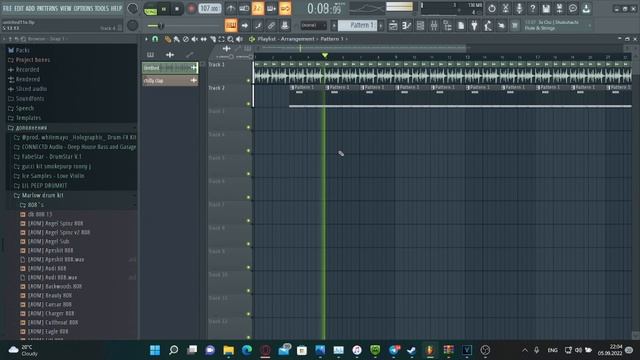Viewport: 640px width, 360px height.
Task: Toggle wait for input before recording
Action: 244,8
